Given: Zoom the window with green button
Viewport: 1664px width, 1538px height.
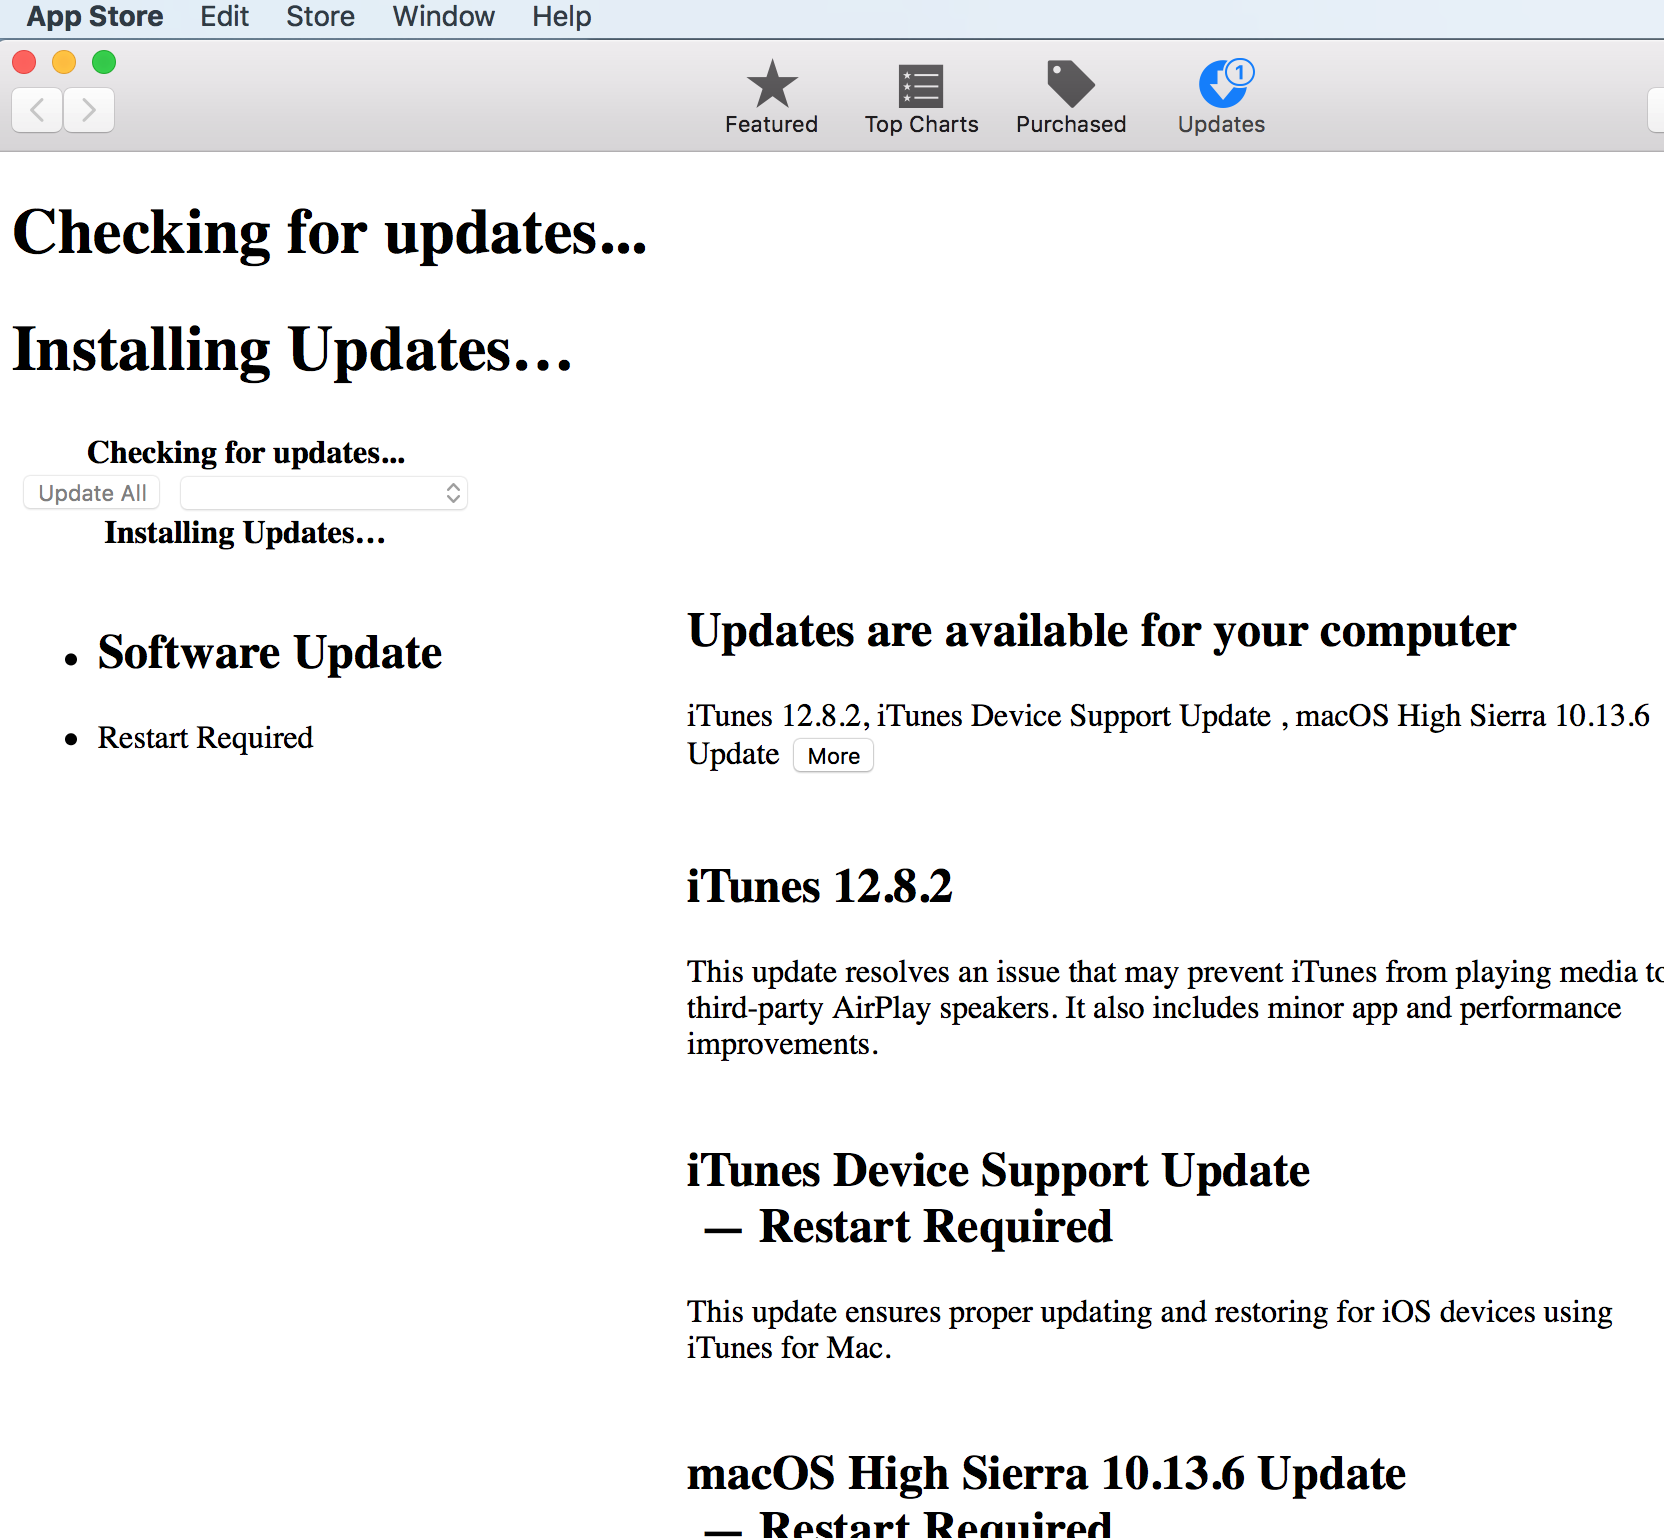Looking at the screenshot, I should (x=104, y=62).
